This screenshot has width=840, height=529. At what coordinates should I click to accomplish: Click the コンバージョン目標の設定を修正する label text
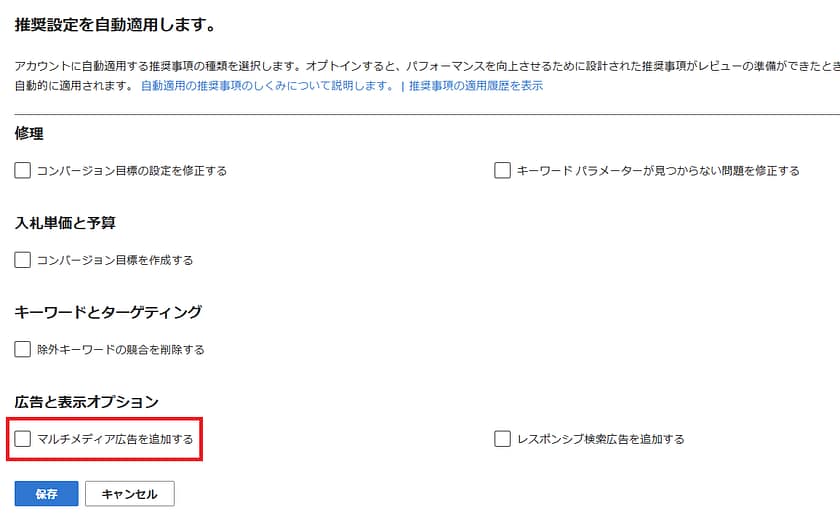click(x=132, y=171)
